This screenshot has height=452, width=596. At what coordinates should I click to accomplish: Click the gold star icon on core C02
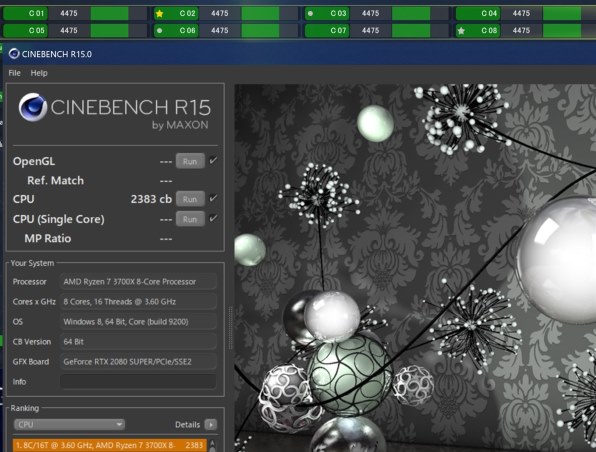coord(160,14)
